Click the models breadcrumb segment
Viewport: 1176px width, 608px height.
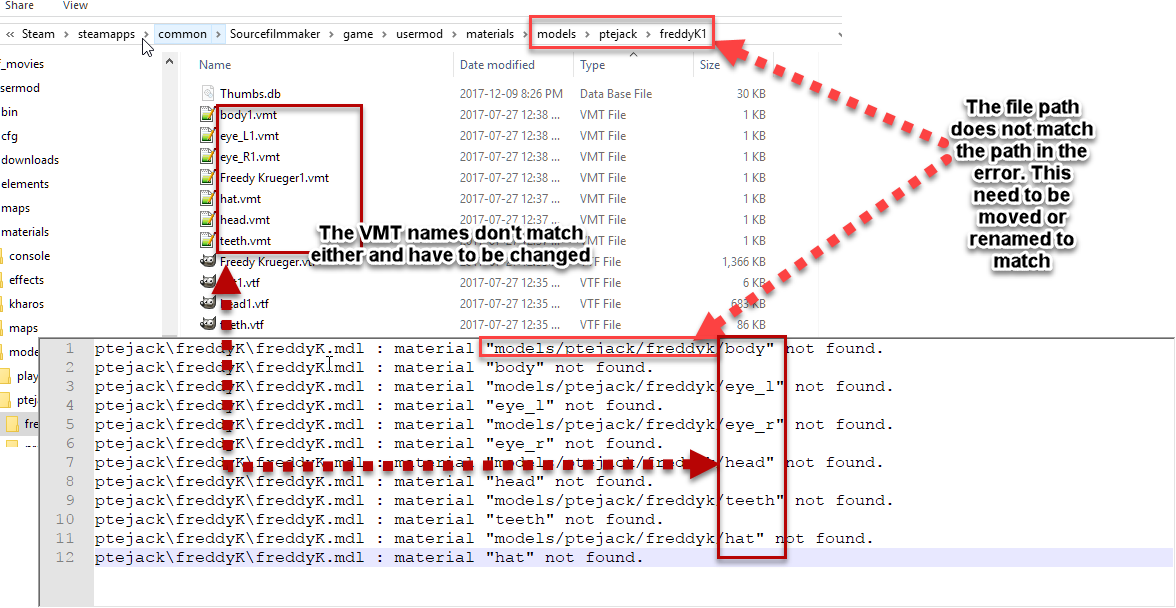coord(556,34)
